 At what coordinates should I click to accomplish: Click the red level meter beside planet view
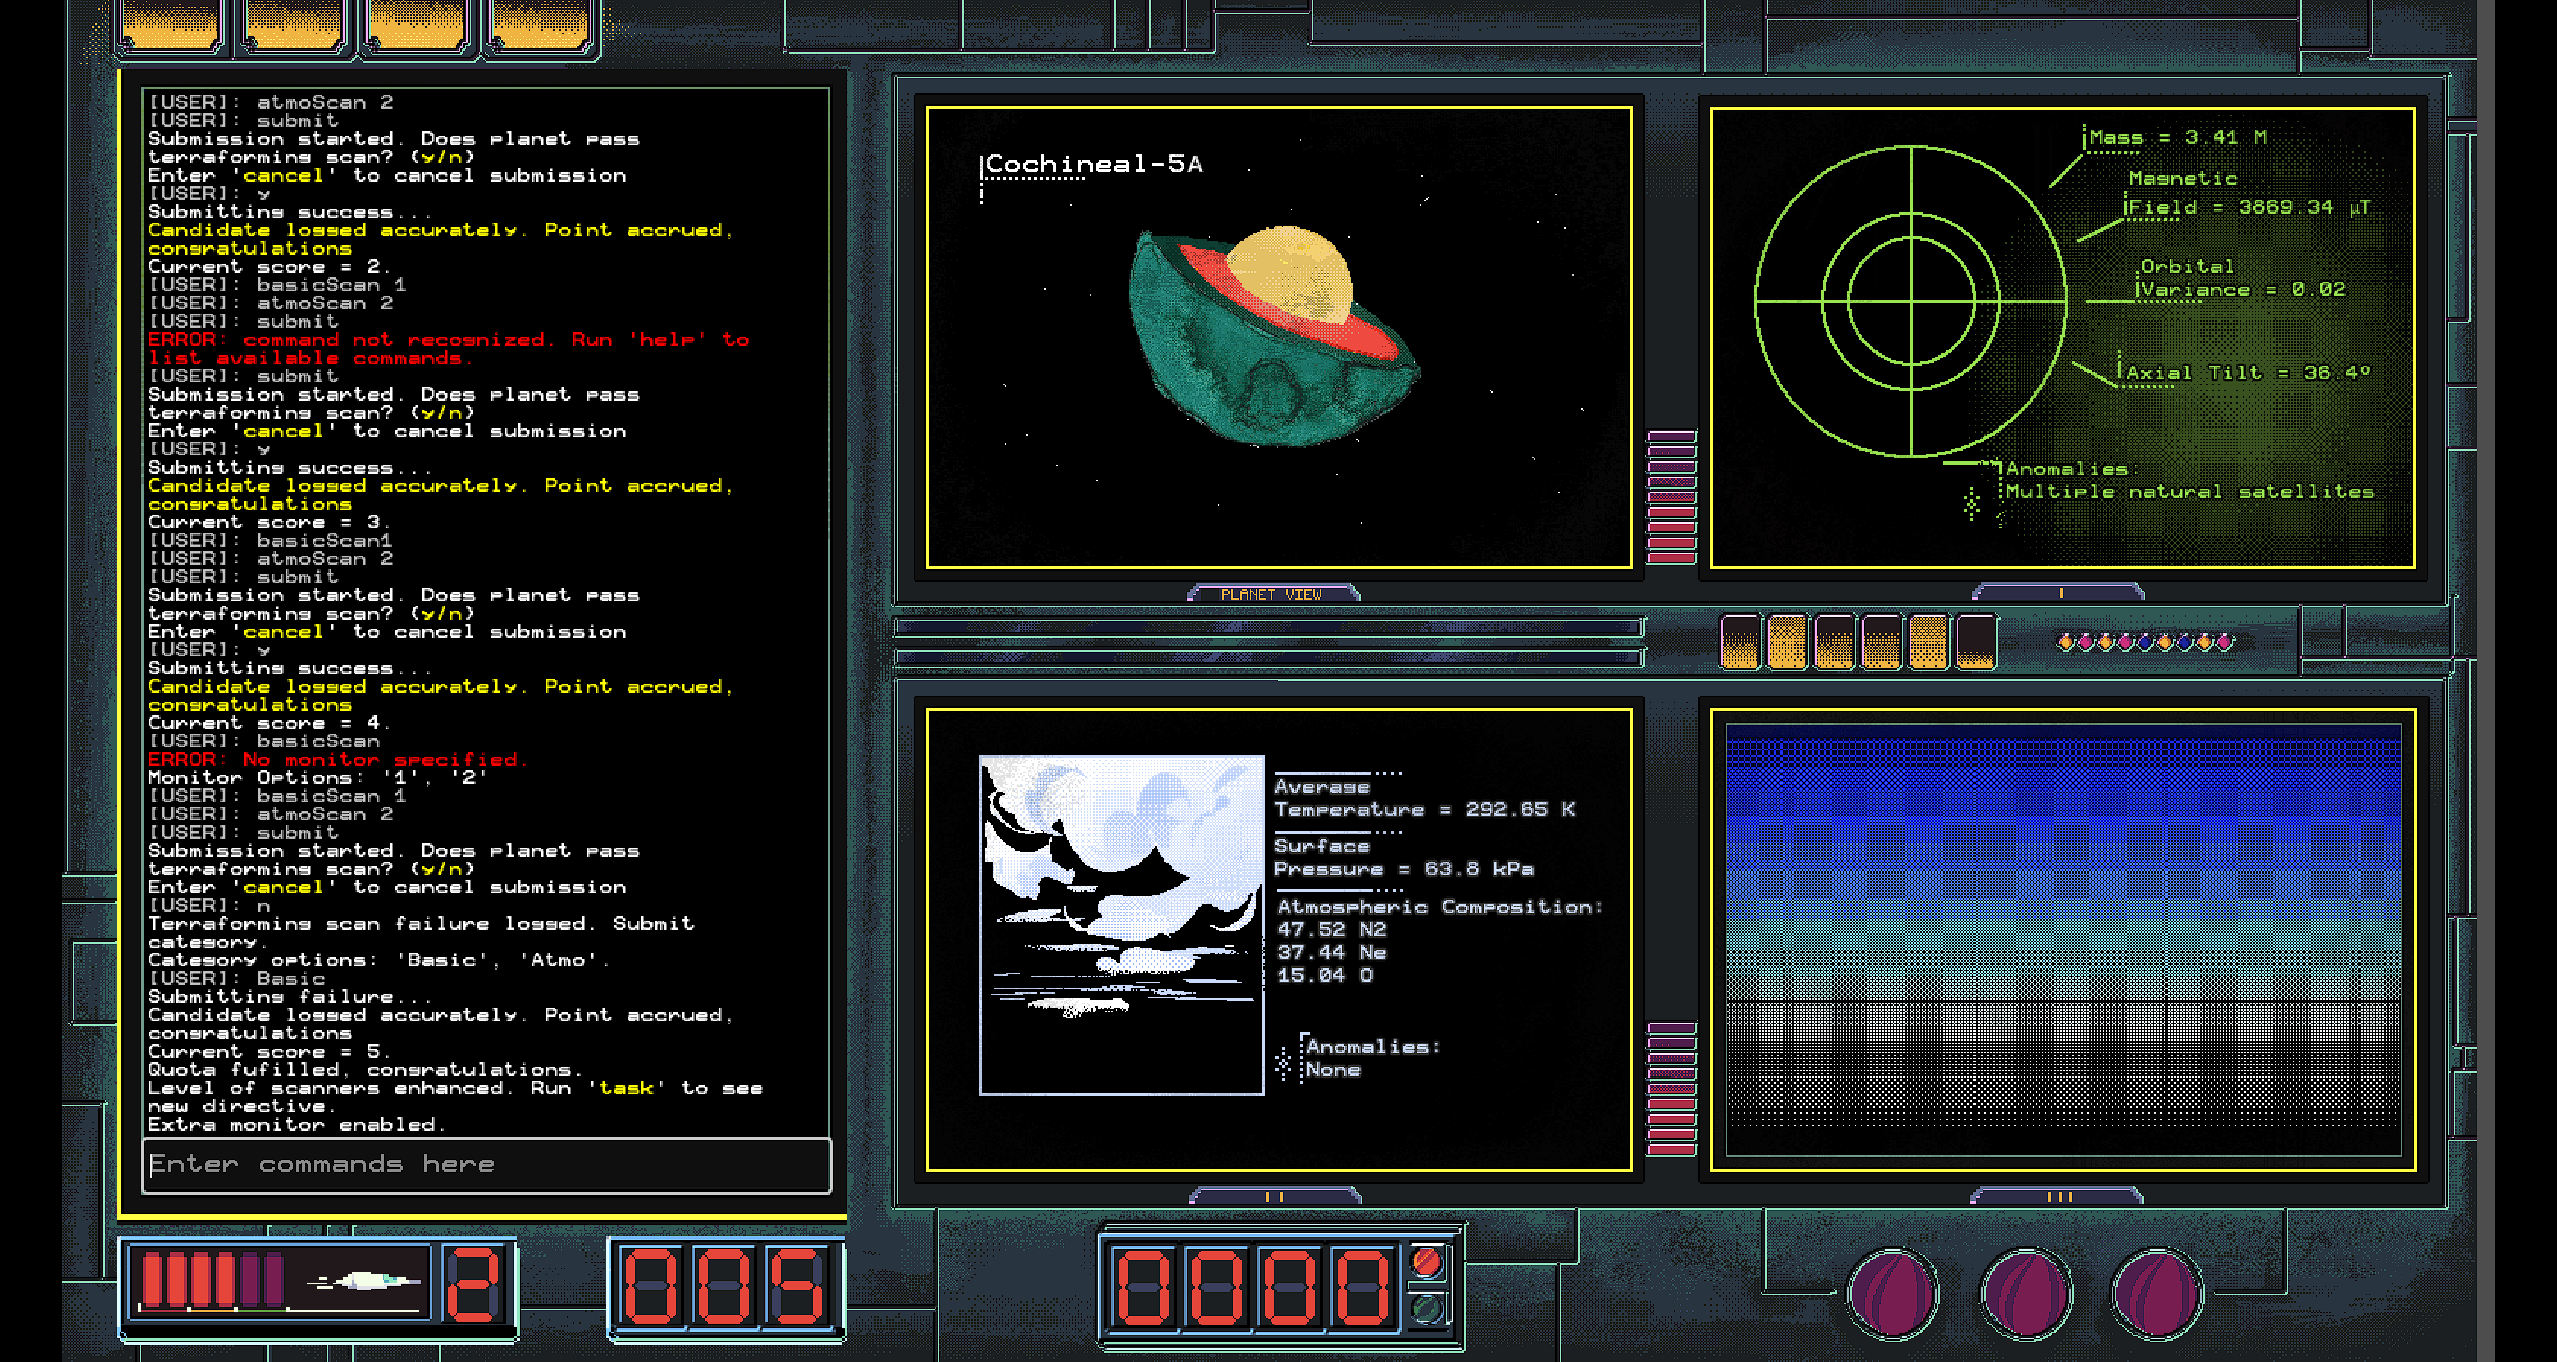[1671, 496]
